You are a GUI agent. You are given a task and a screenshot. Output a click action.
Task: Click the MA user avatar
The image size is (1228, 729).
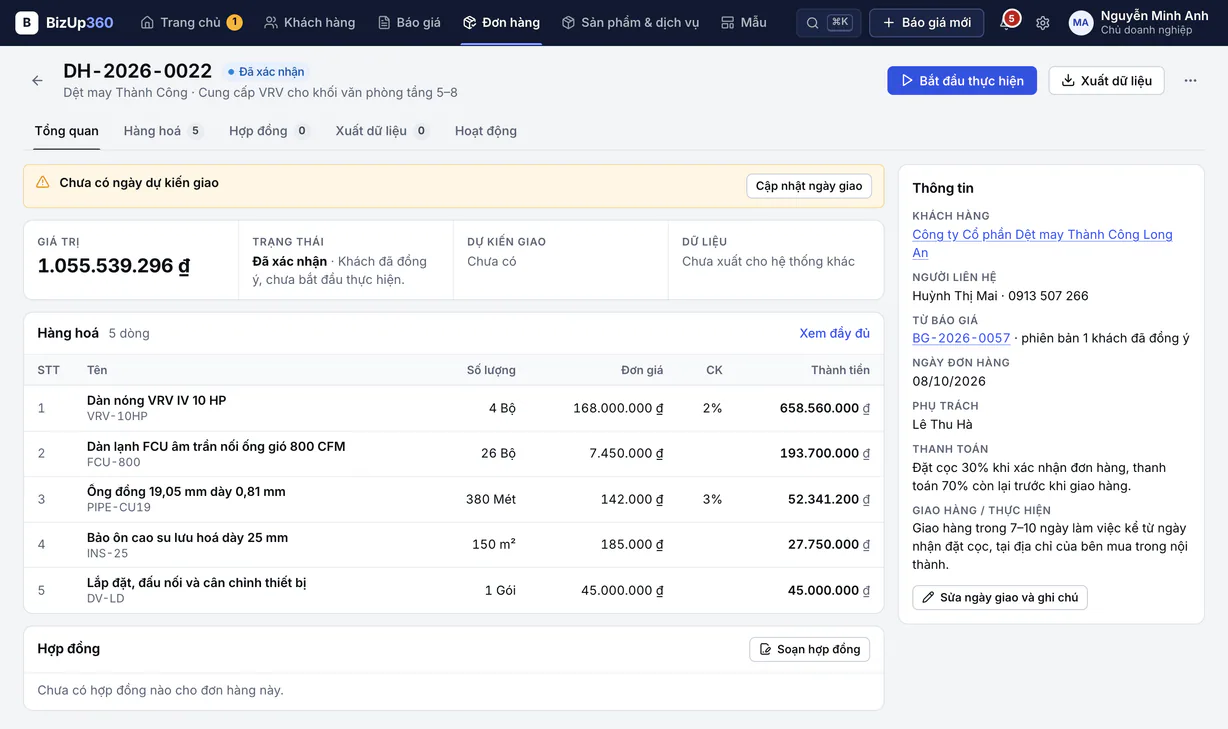(x=1081, y=22)
